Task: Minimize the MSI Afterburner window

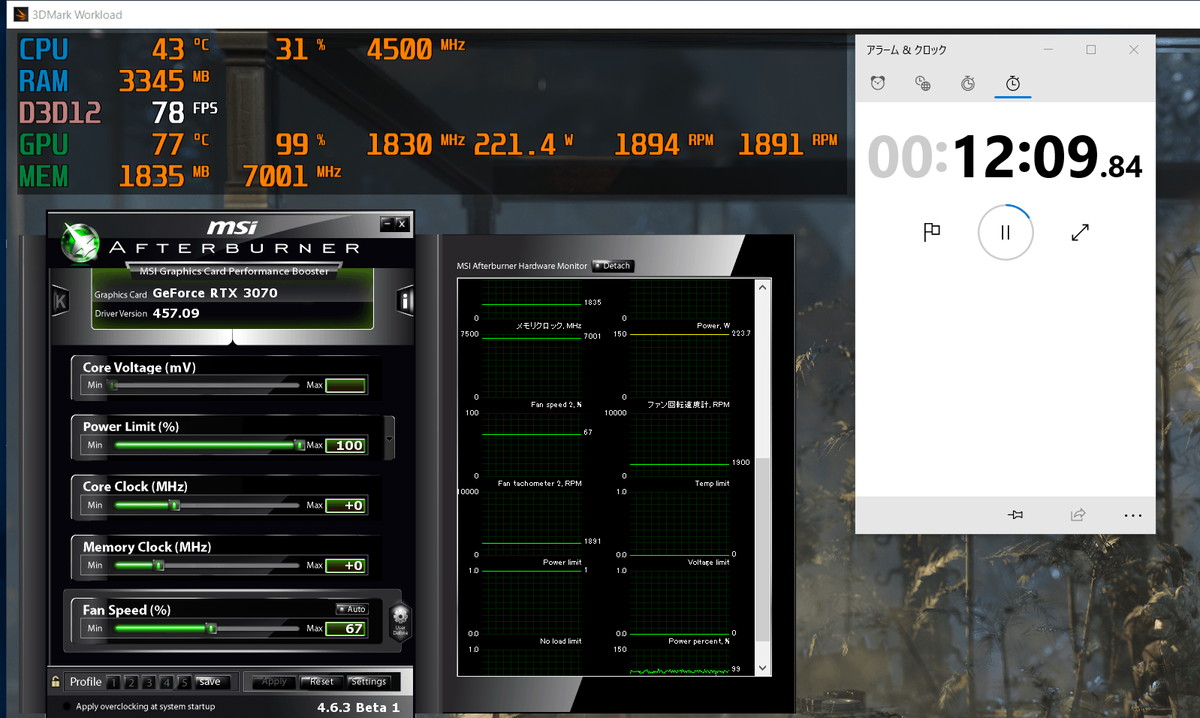Action: (387, 223)
